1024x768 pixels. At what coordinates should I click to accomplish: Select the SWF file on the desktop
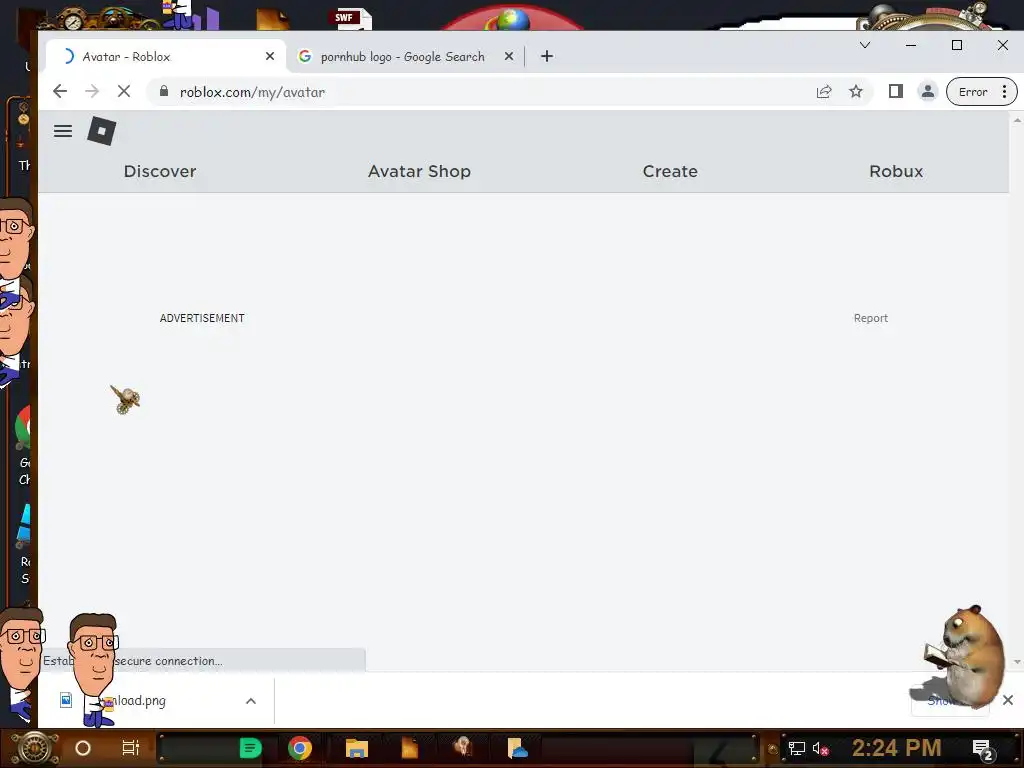pyautogui.click(x=352, y=18)
